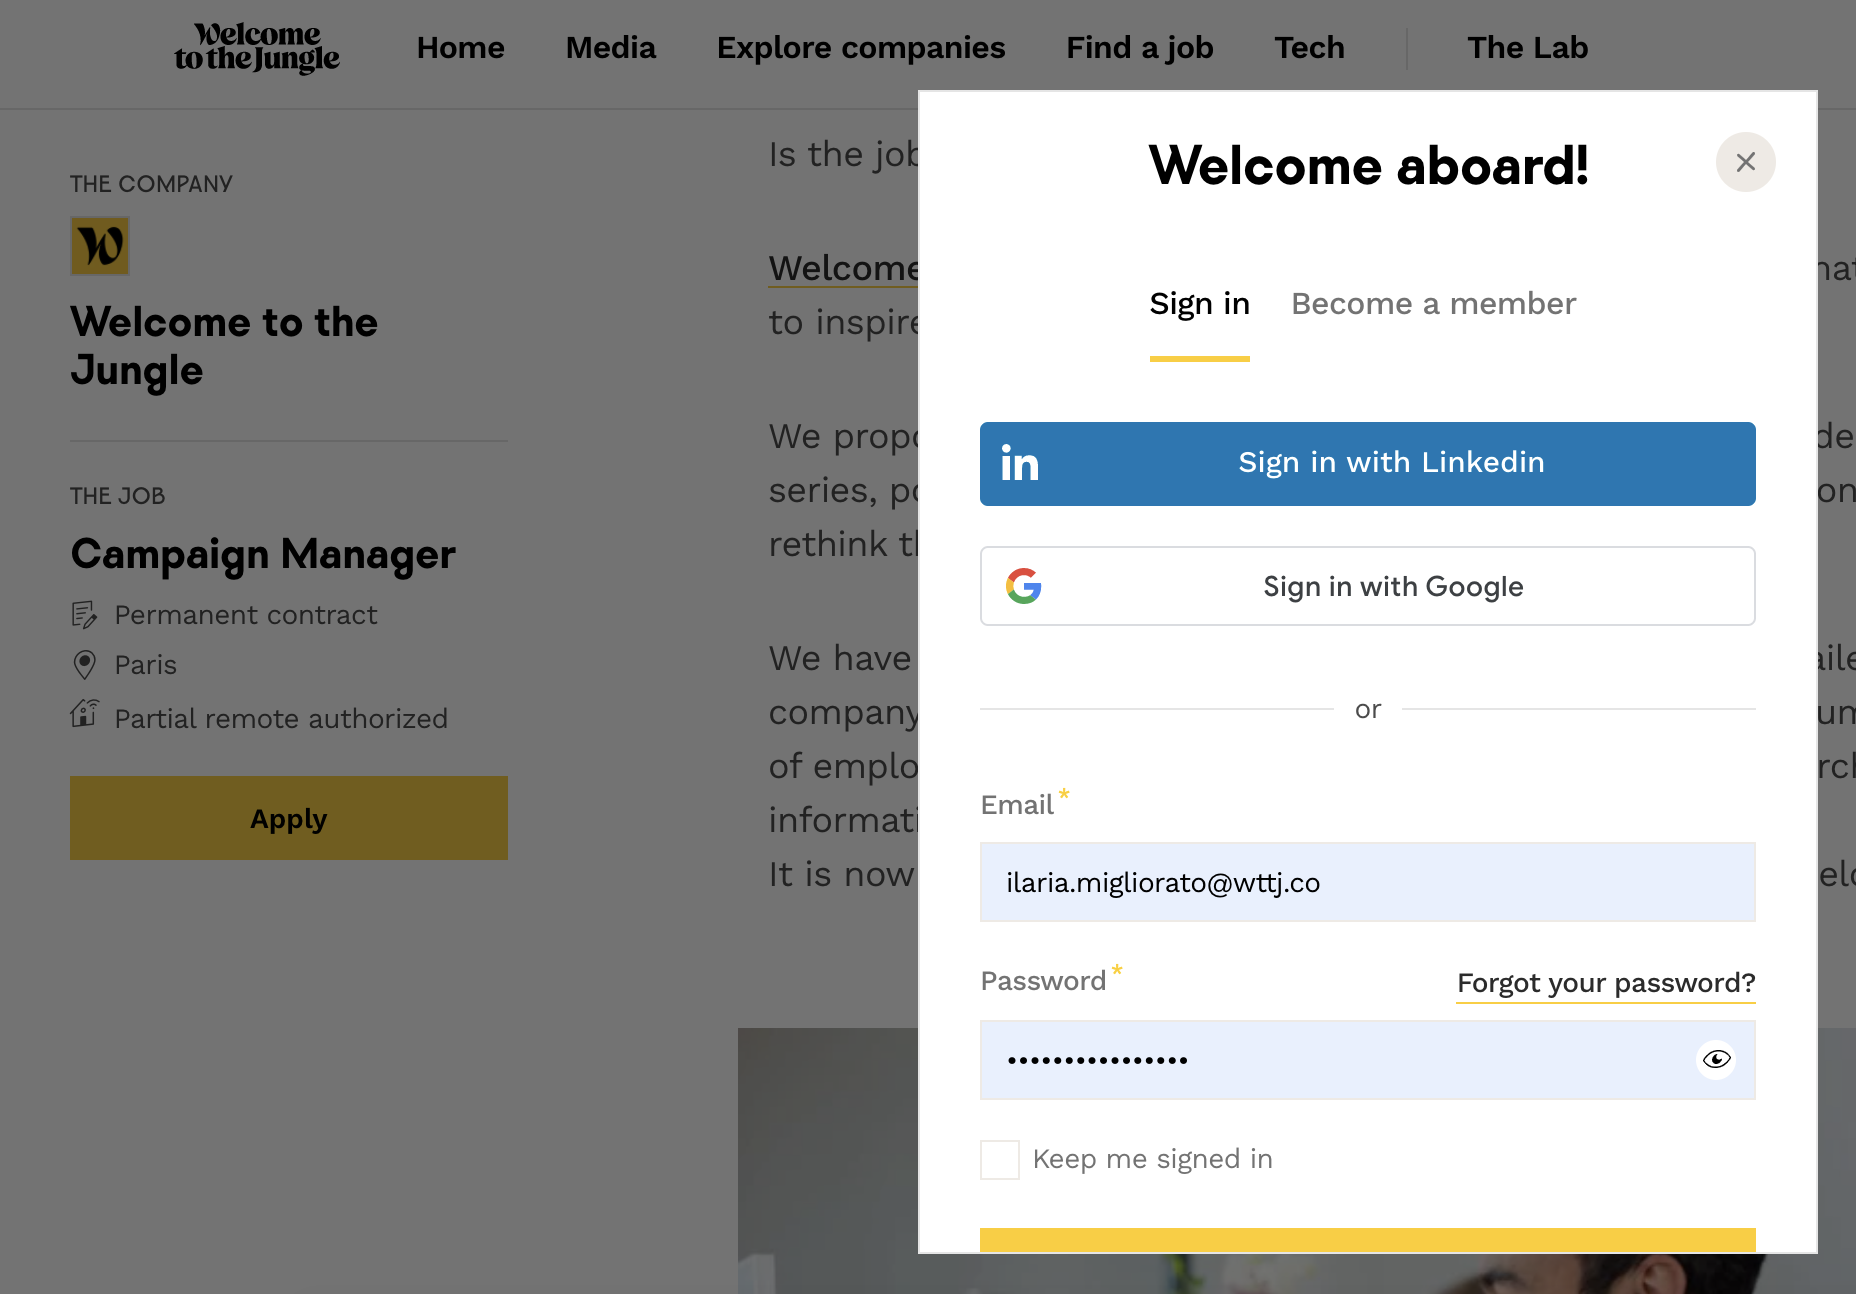Click the company W logo thumbnail
This screenshot has width=1856, height=1294.
(x=100, y=246)
